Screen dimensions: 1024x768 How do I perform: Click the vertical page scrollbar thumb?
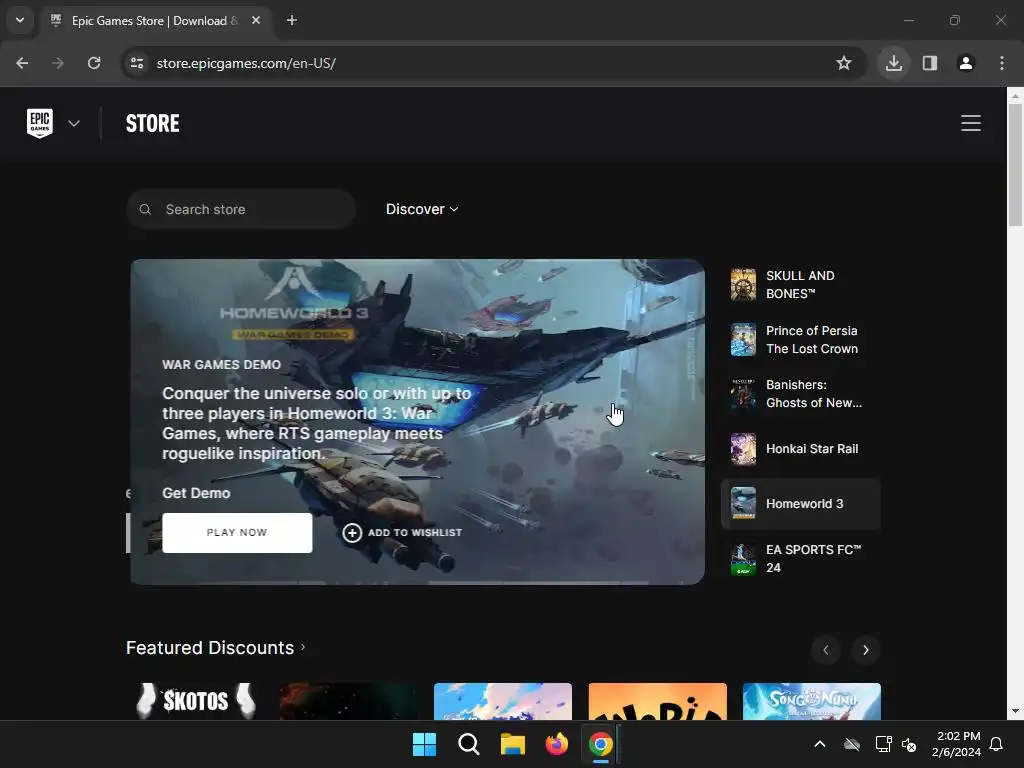[x=1016, y=165]
